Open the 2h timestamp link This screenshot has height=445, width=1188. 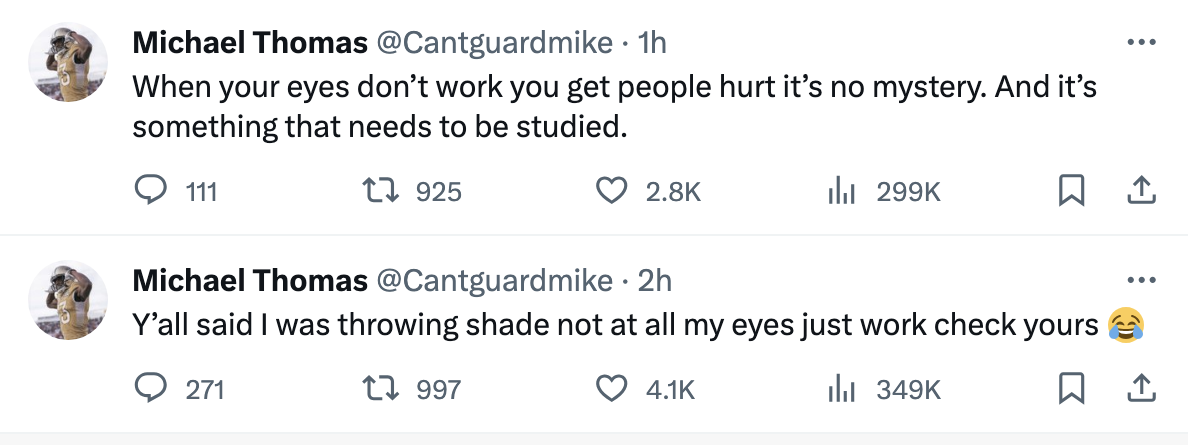[x=655, y=282]
